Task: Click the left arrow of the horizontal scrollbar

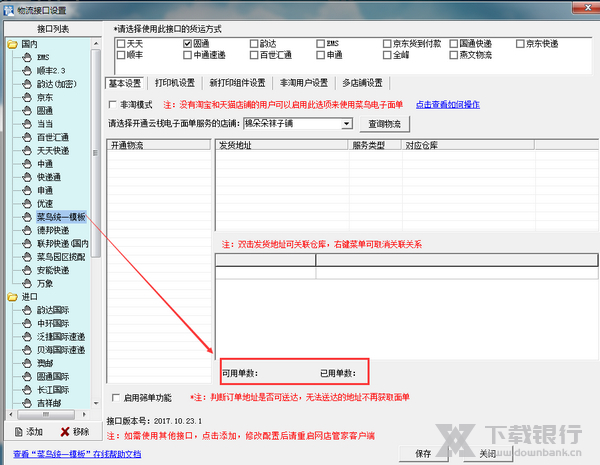Action: point(11,414)
